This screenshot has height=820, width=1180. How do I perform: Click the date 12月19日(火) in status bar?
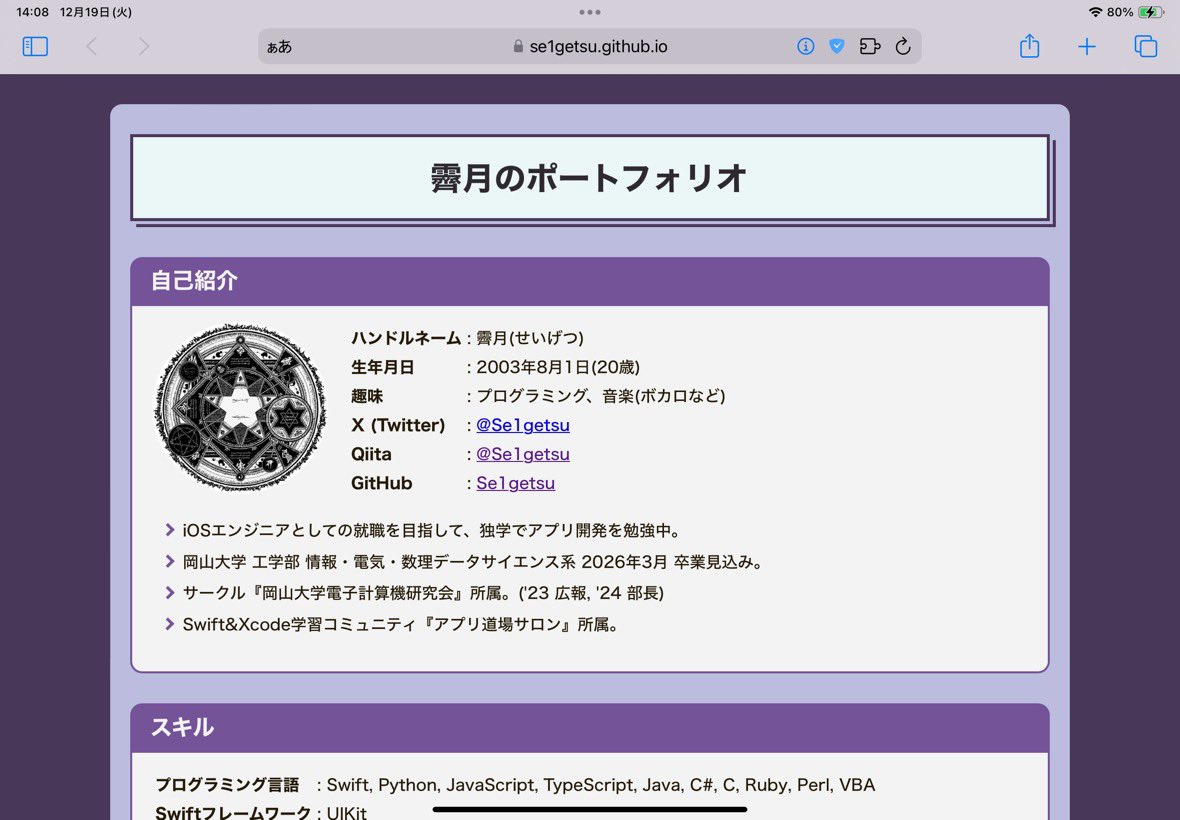tap(96, 12)
